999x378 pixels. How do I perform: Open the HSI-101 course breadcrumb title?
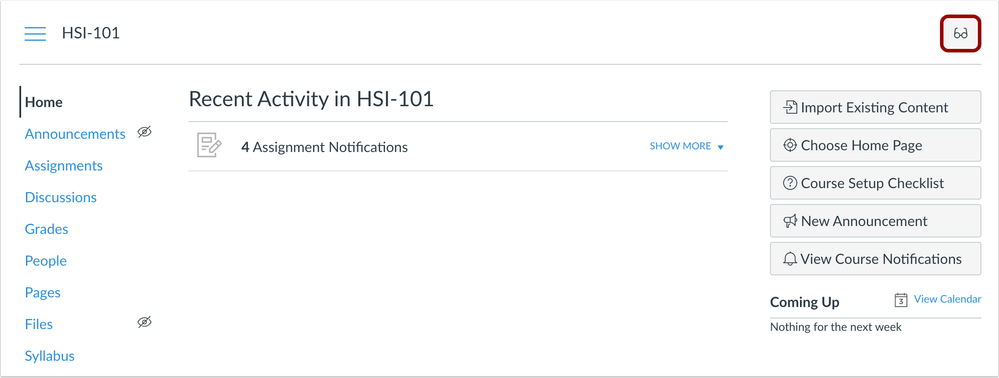(90, 33)
